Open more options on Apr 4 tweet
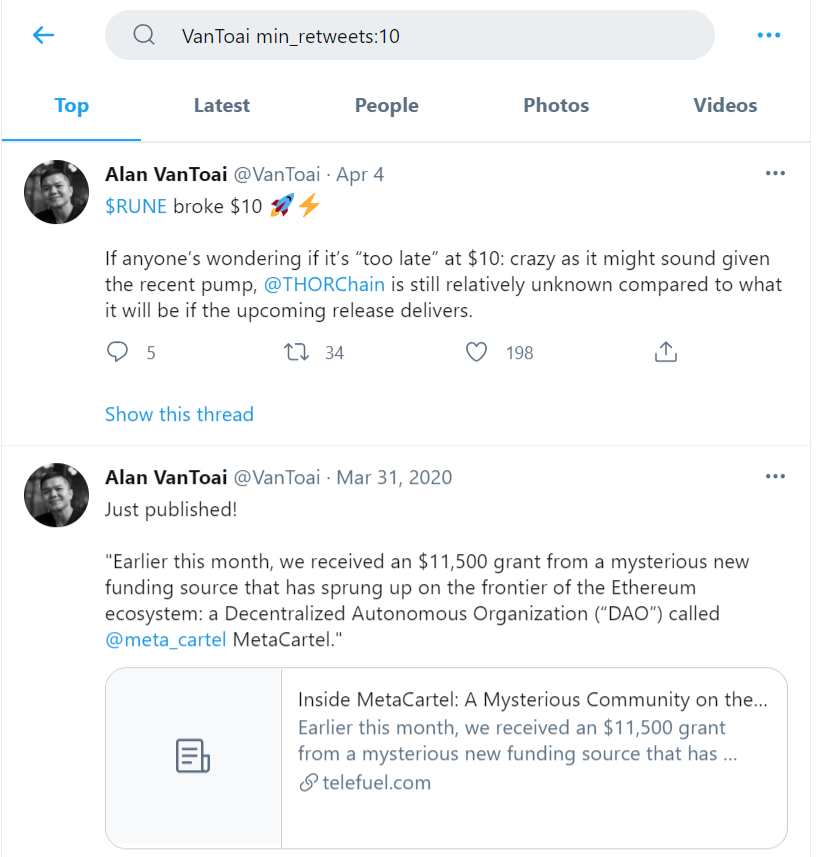 point(775,173)
